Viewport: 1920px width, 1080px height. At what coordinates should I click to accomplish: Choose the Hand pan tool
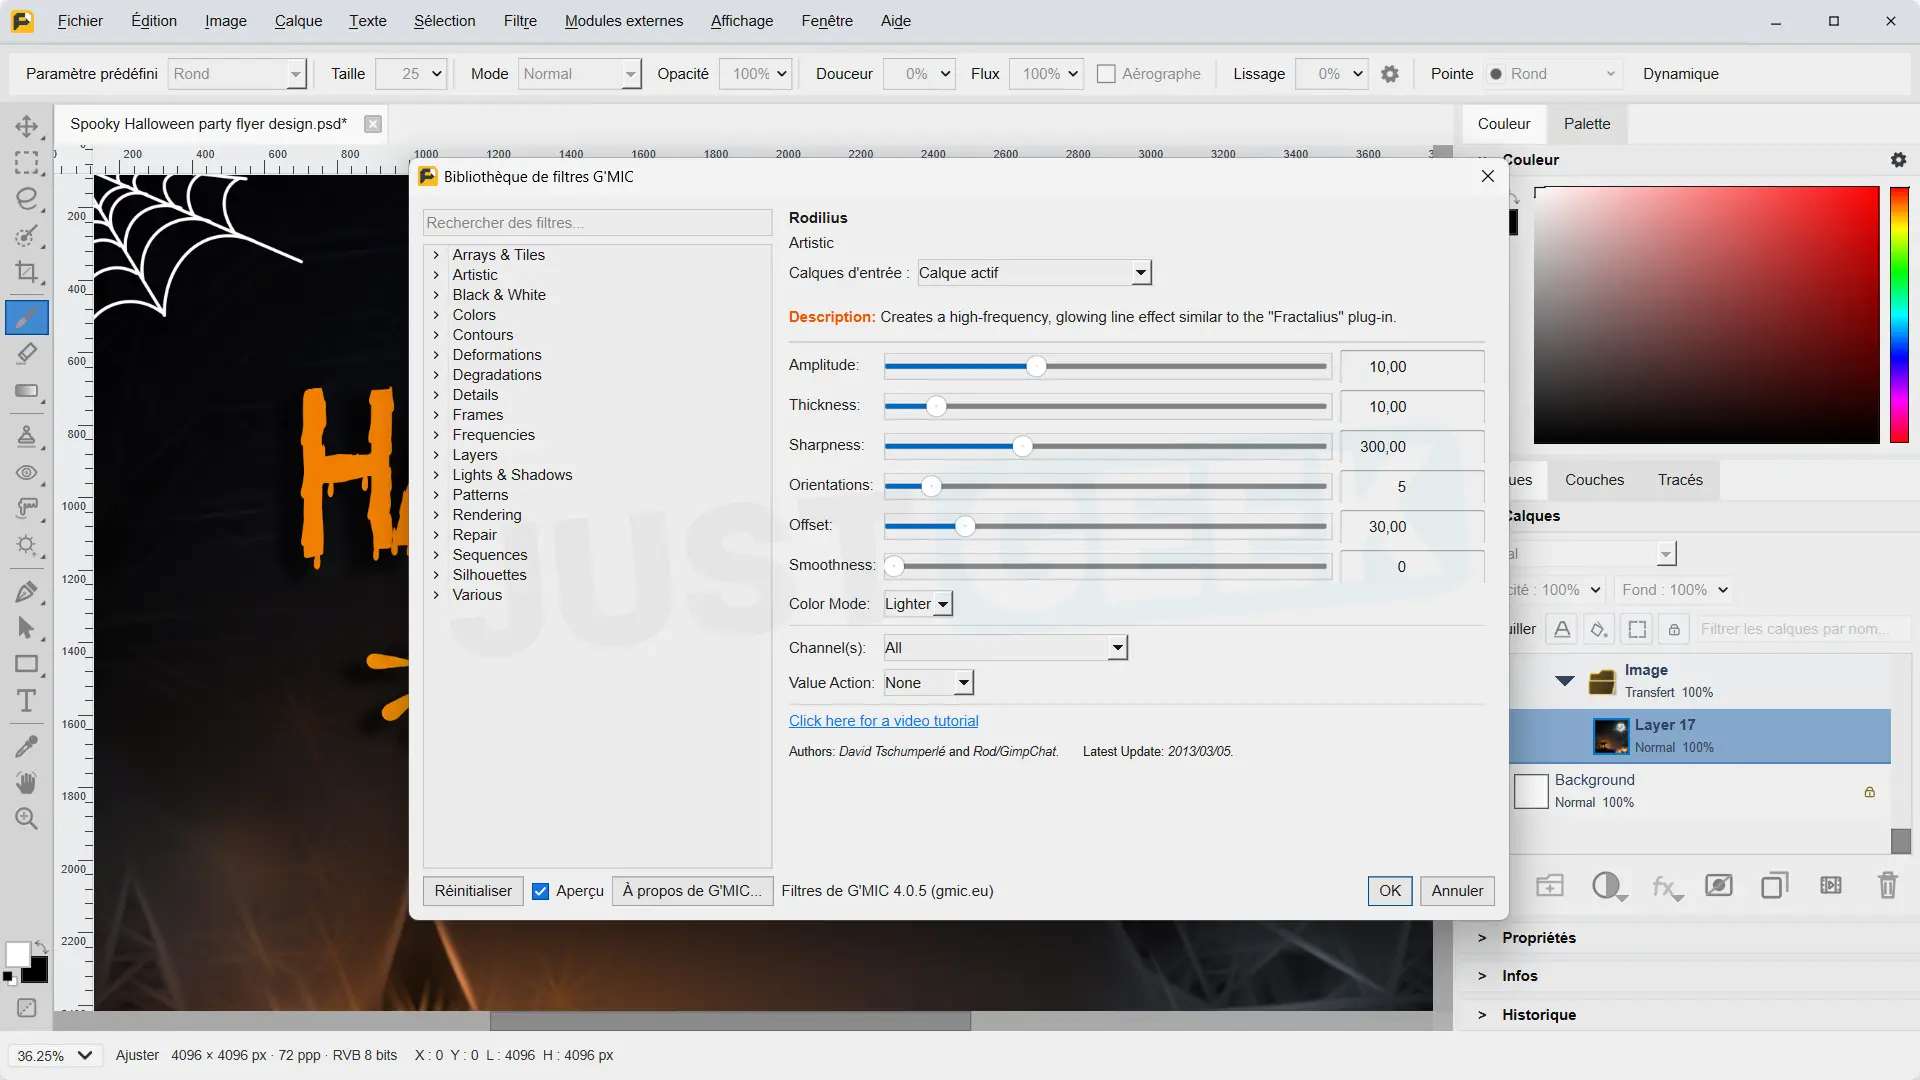(27, 782)
